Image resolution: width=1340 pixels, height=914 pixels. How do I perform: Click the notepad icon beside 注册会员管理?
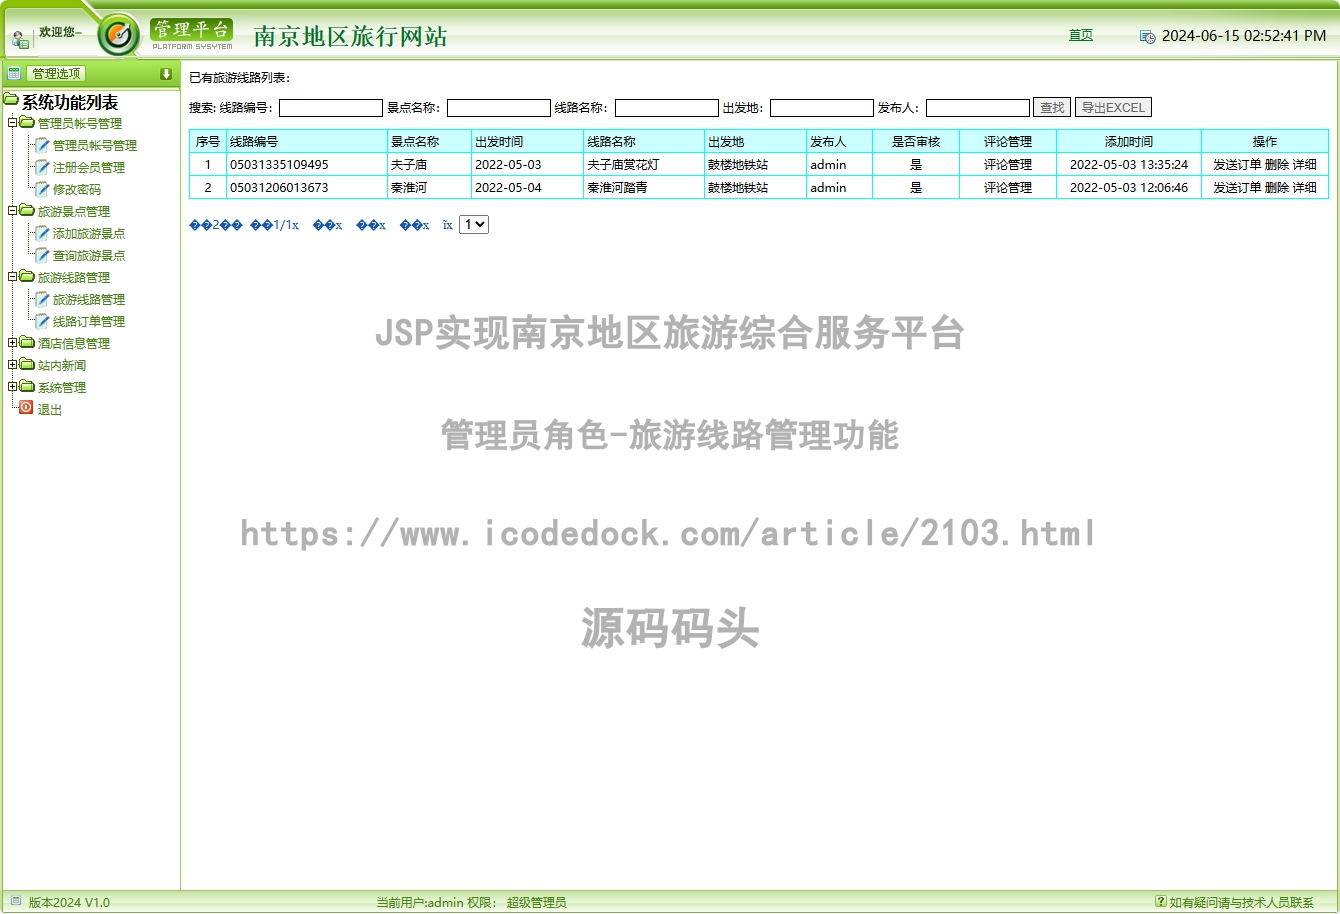pos(43,167)
